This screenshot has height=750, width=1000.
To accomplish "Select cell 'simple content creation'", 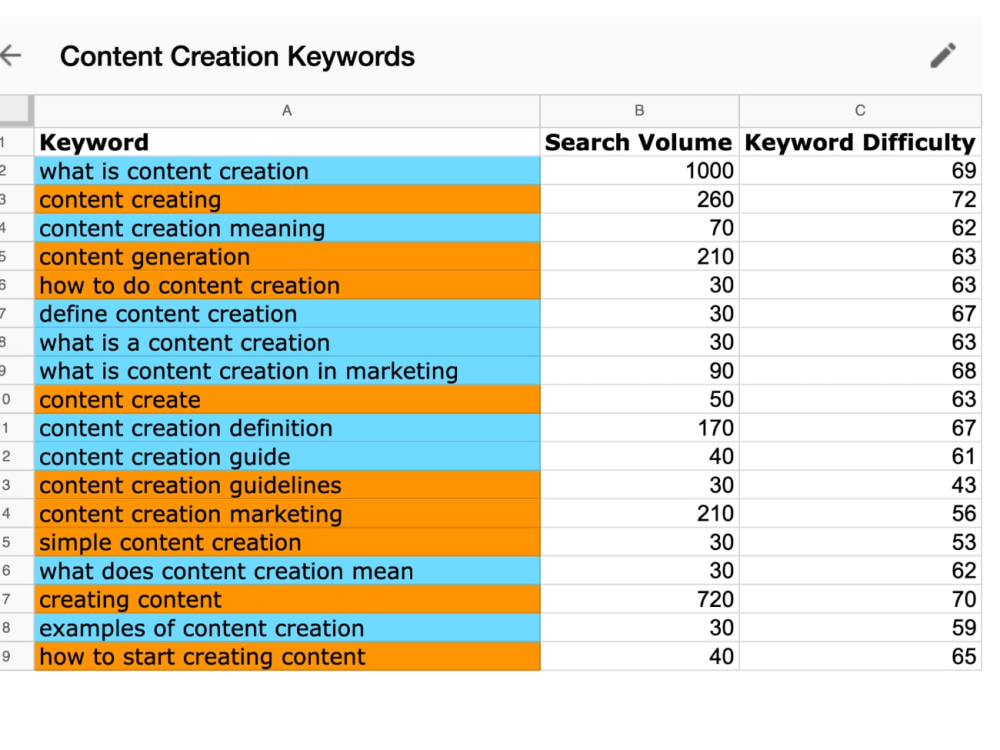I will tap(287, 542).
